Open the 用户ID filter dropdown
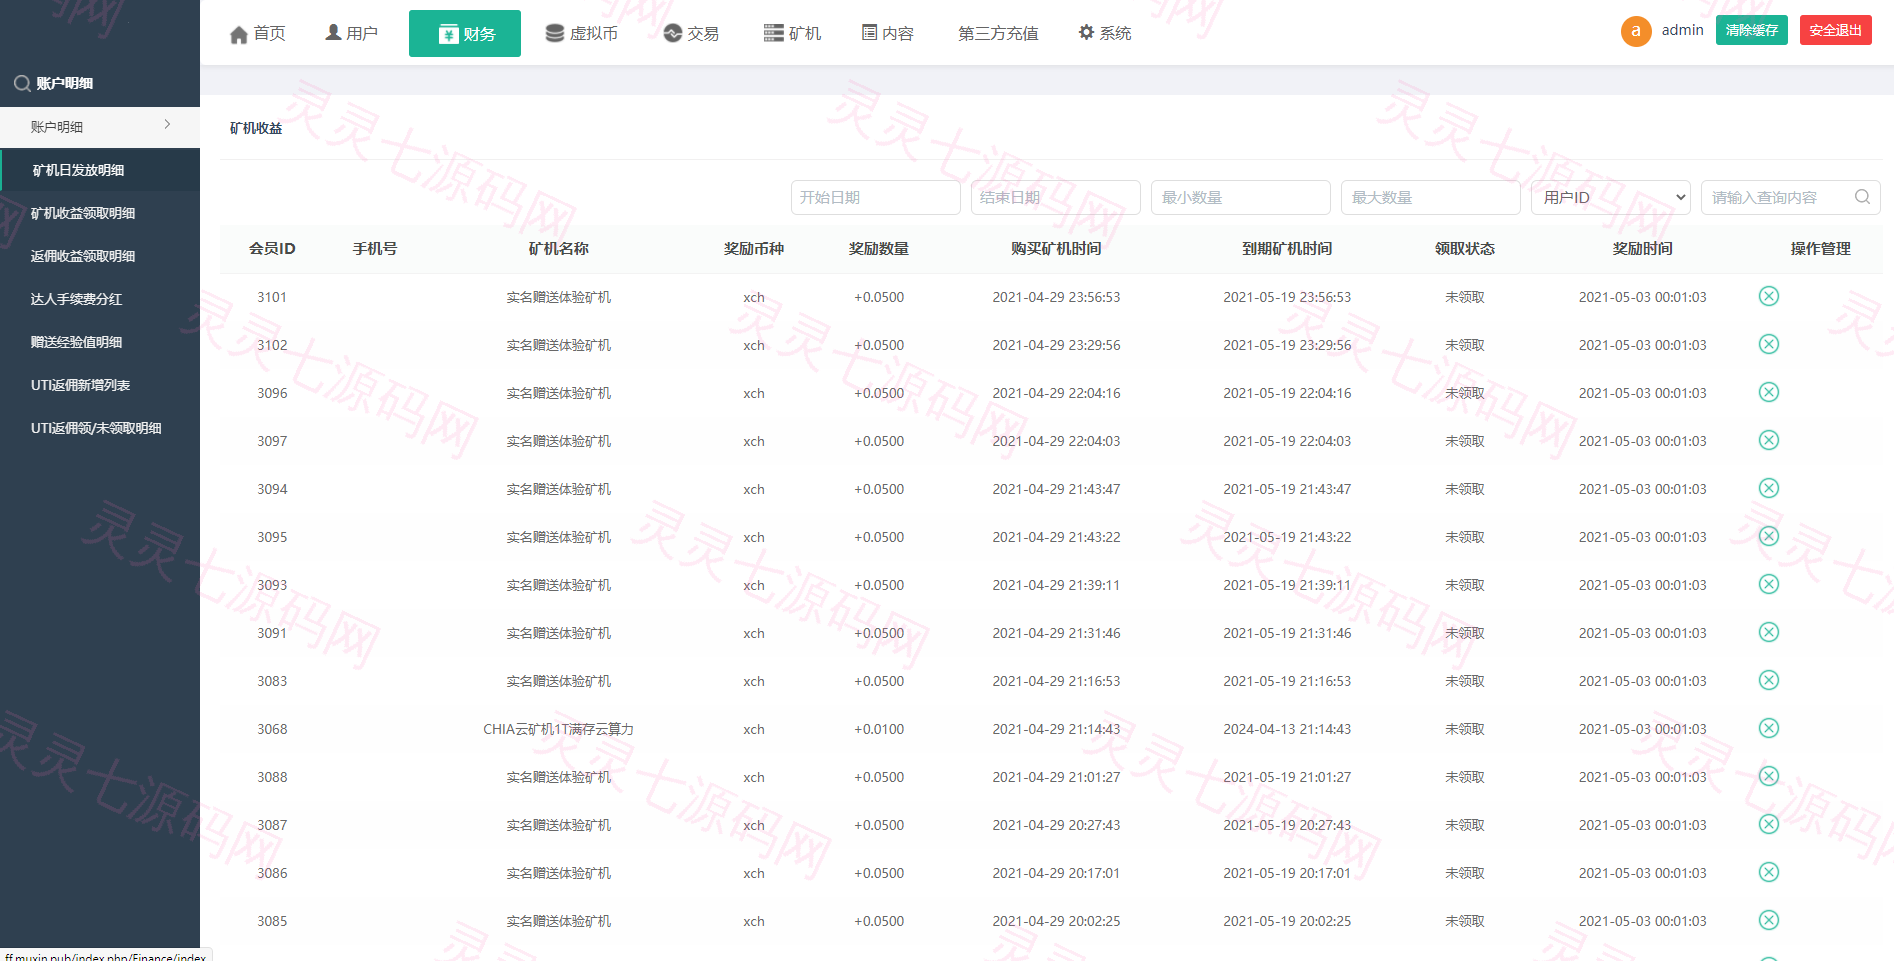 coord(1610,197)
